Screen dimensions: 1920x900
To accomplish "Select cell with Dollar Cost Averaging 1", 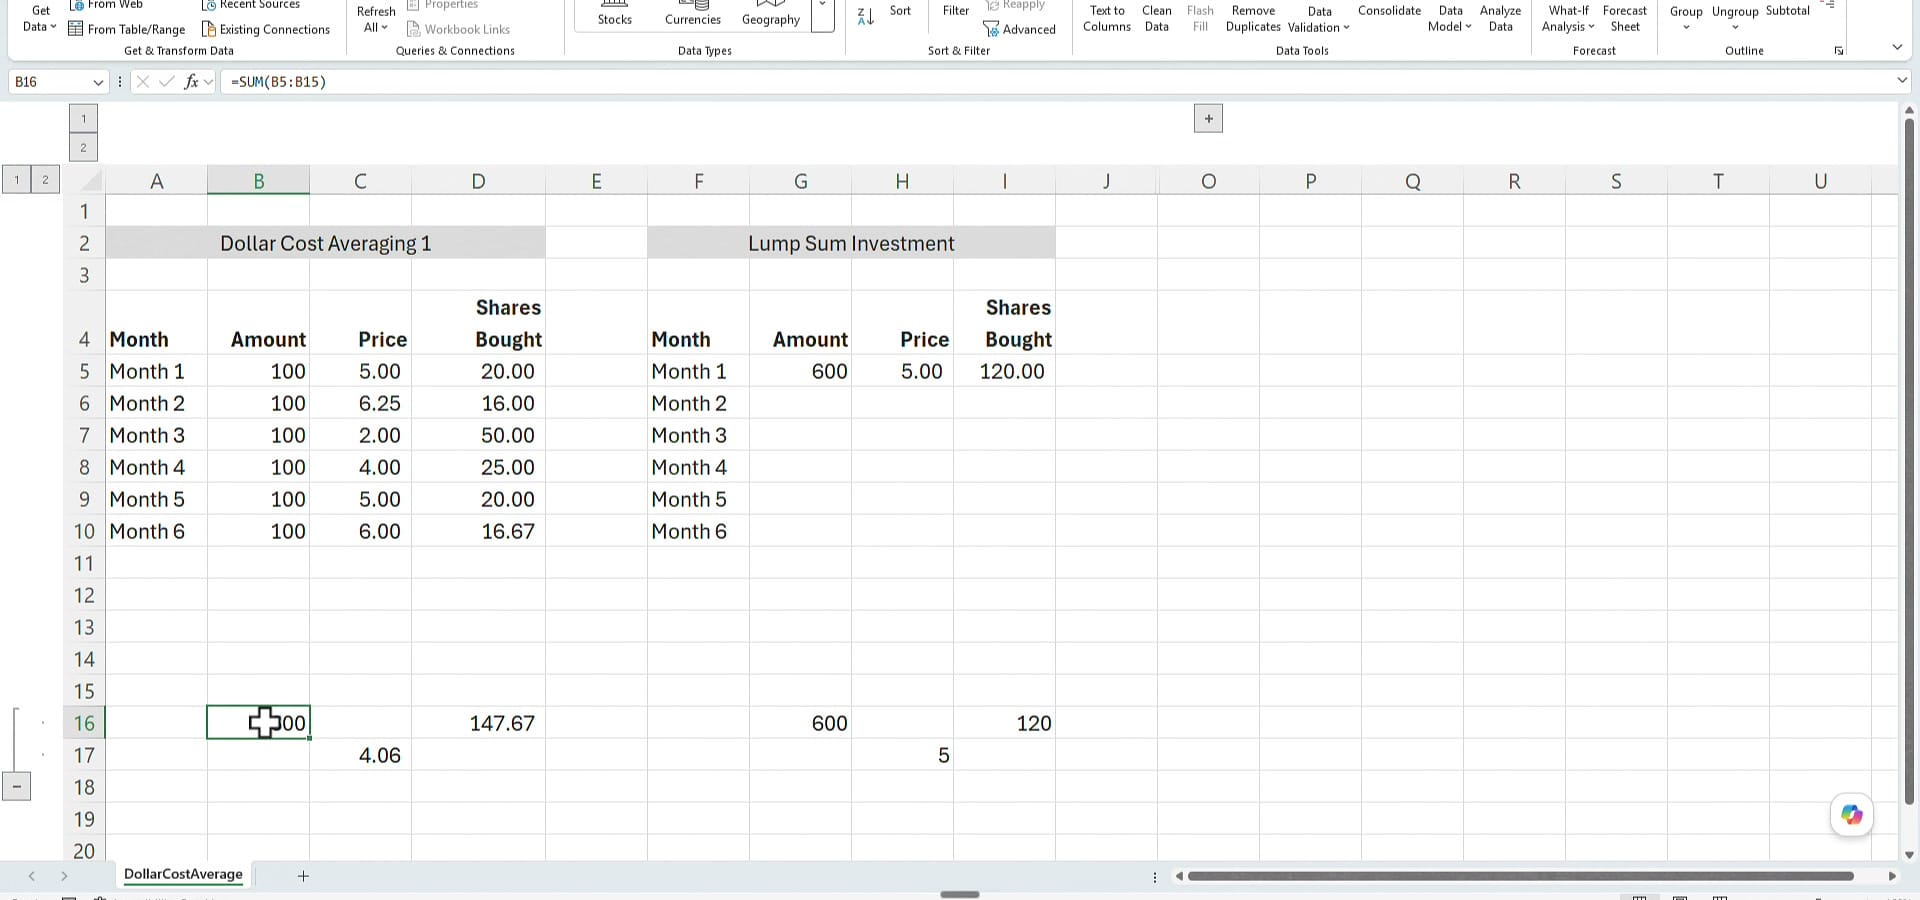I will [325, 243].
